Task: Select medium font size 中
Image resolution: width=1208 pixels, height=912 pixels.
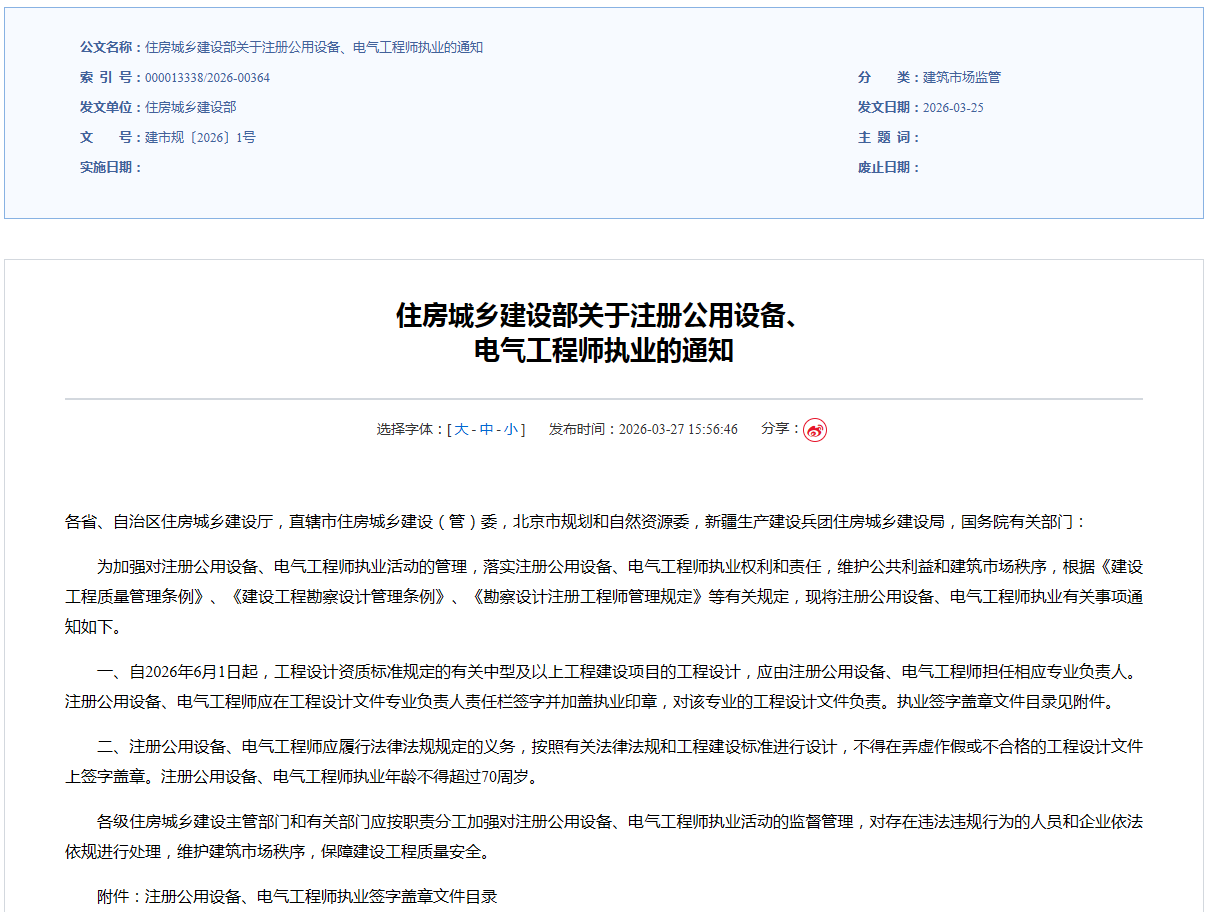Action: 486,430
